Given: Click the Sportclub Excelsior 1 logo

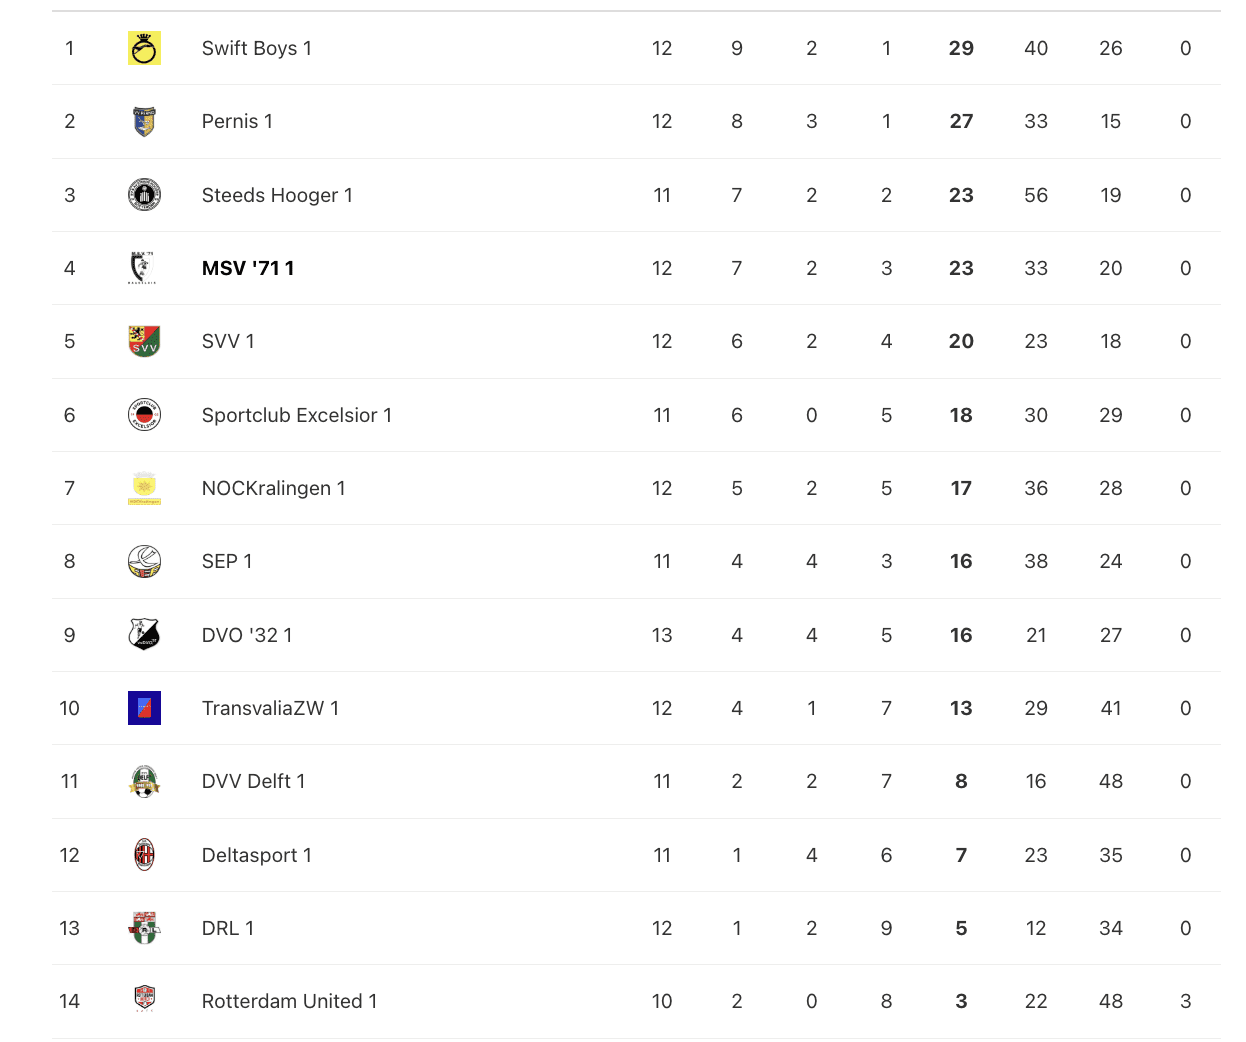Looking at the screenshot, I should coord(144,415).
